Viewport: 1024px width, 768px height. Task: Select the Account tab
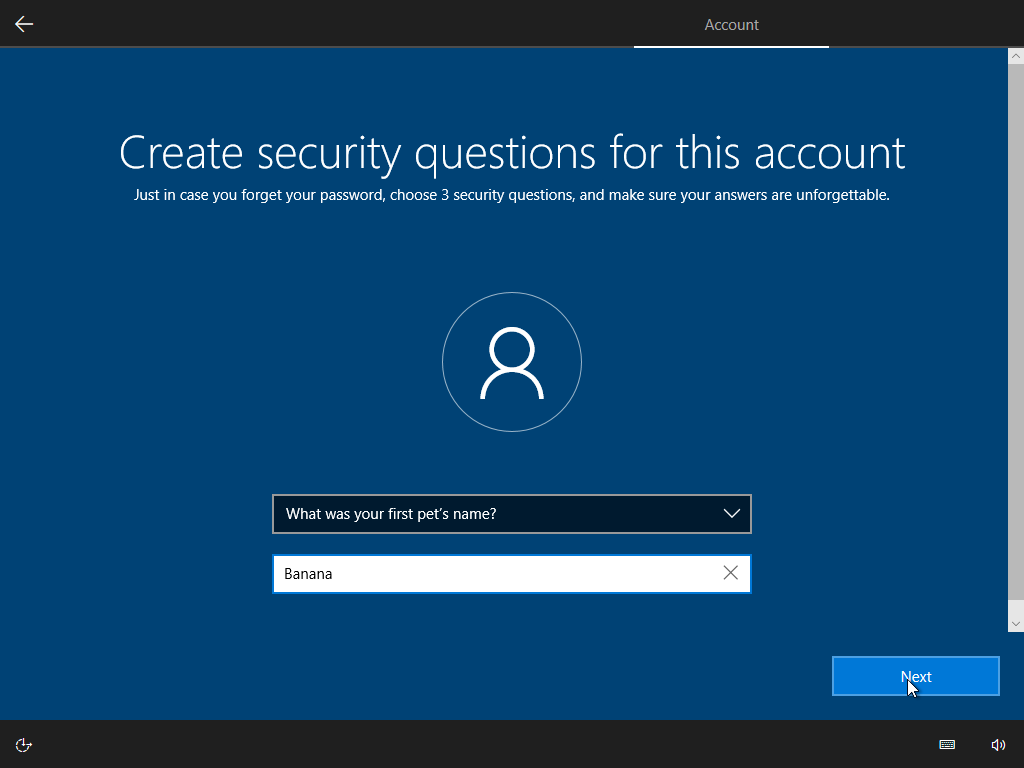tap(731, 25)
